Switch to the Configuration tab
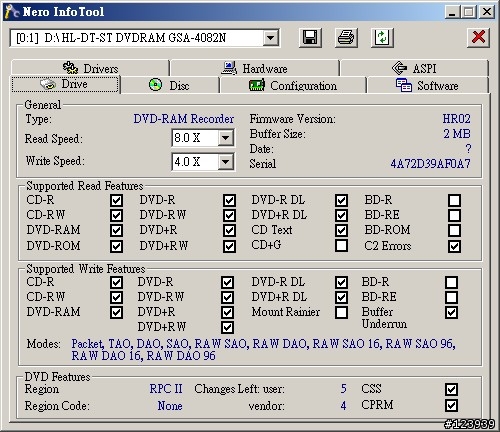 [293, 85]
